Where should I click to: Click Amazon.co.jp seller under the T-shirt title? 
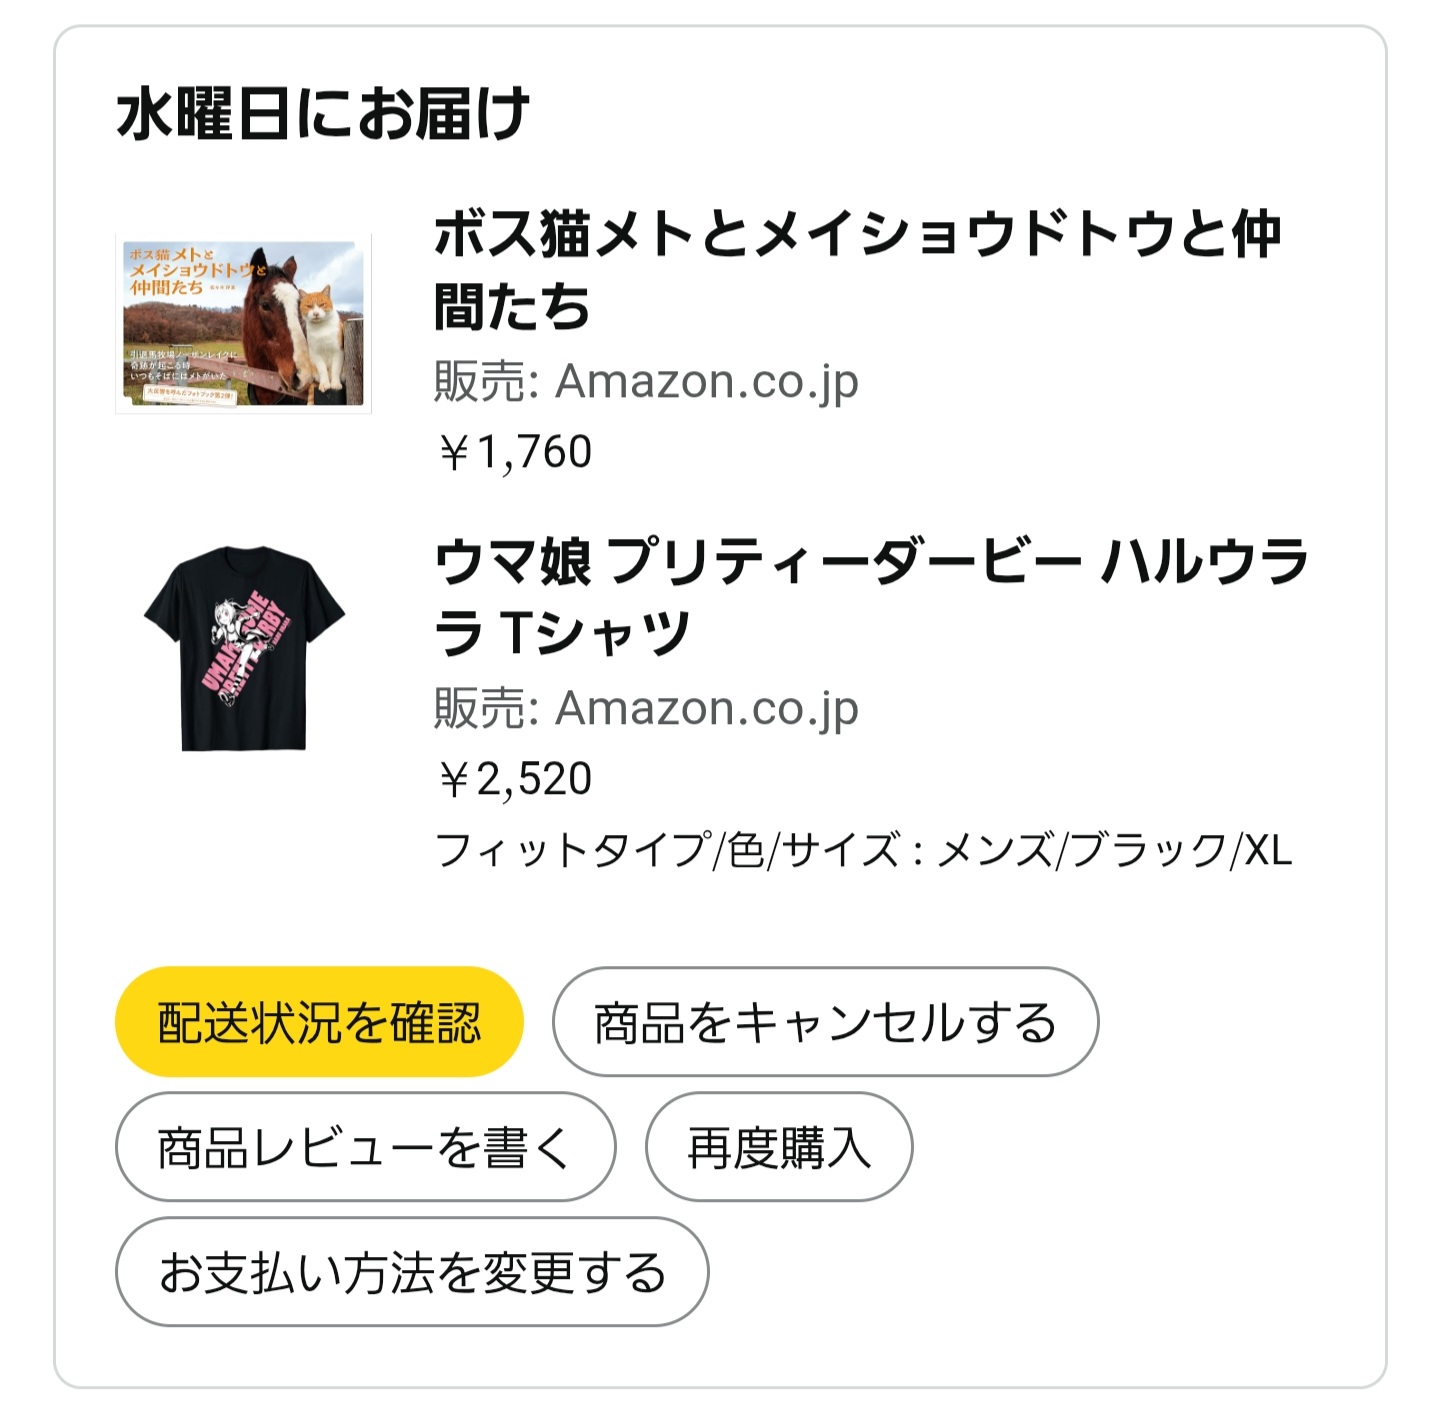click(x=706, y=708)
